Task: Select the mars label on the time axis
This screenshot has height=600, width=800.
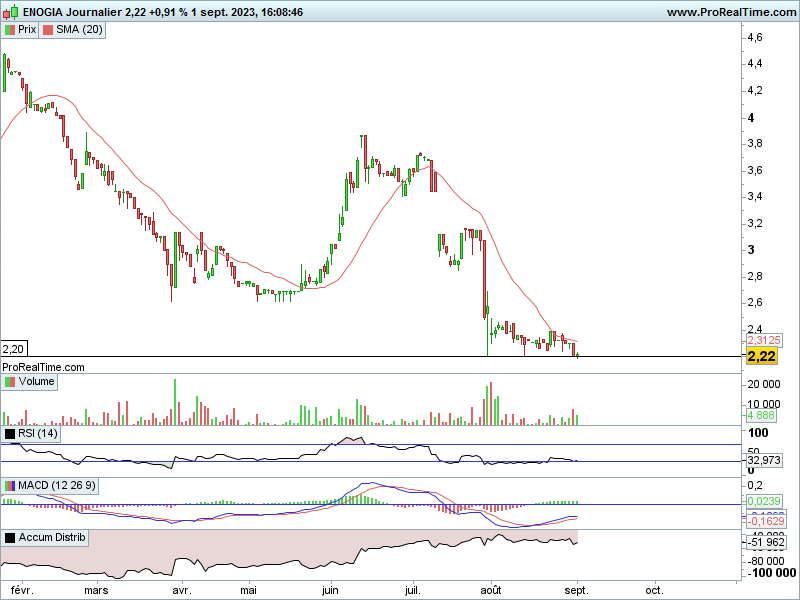Action: tap(96, 590)
